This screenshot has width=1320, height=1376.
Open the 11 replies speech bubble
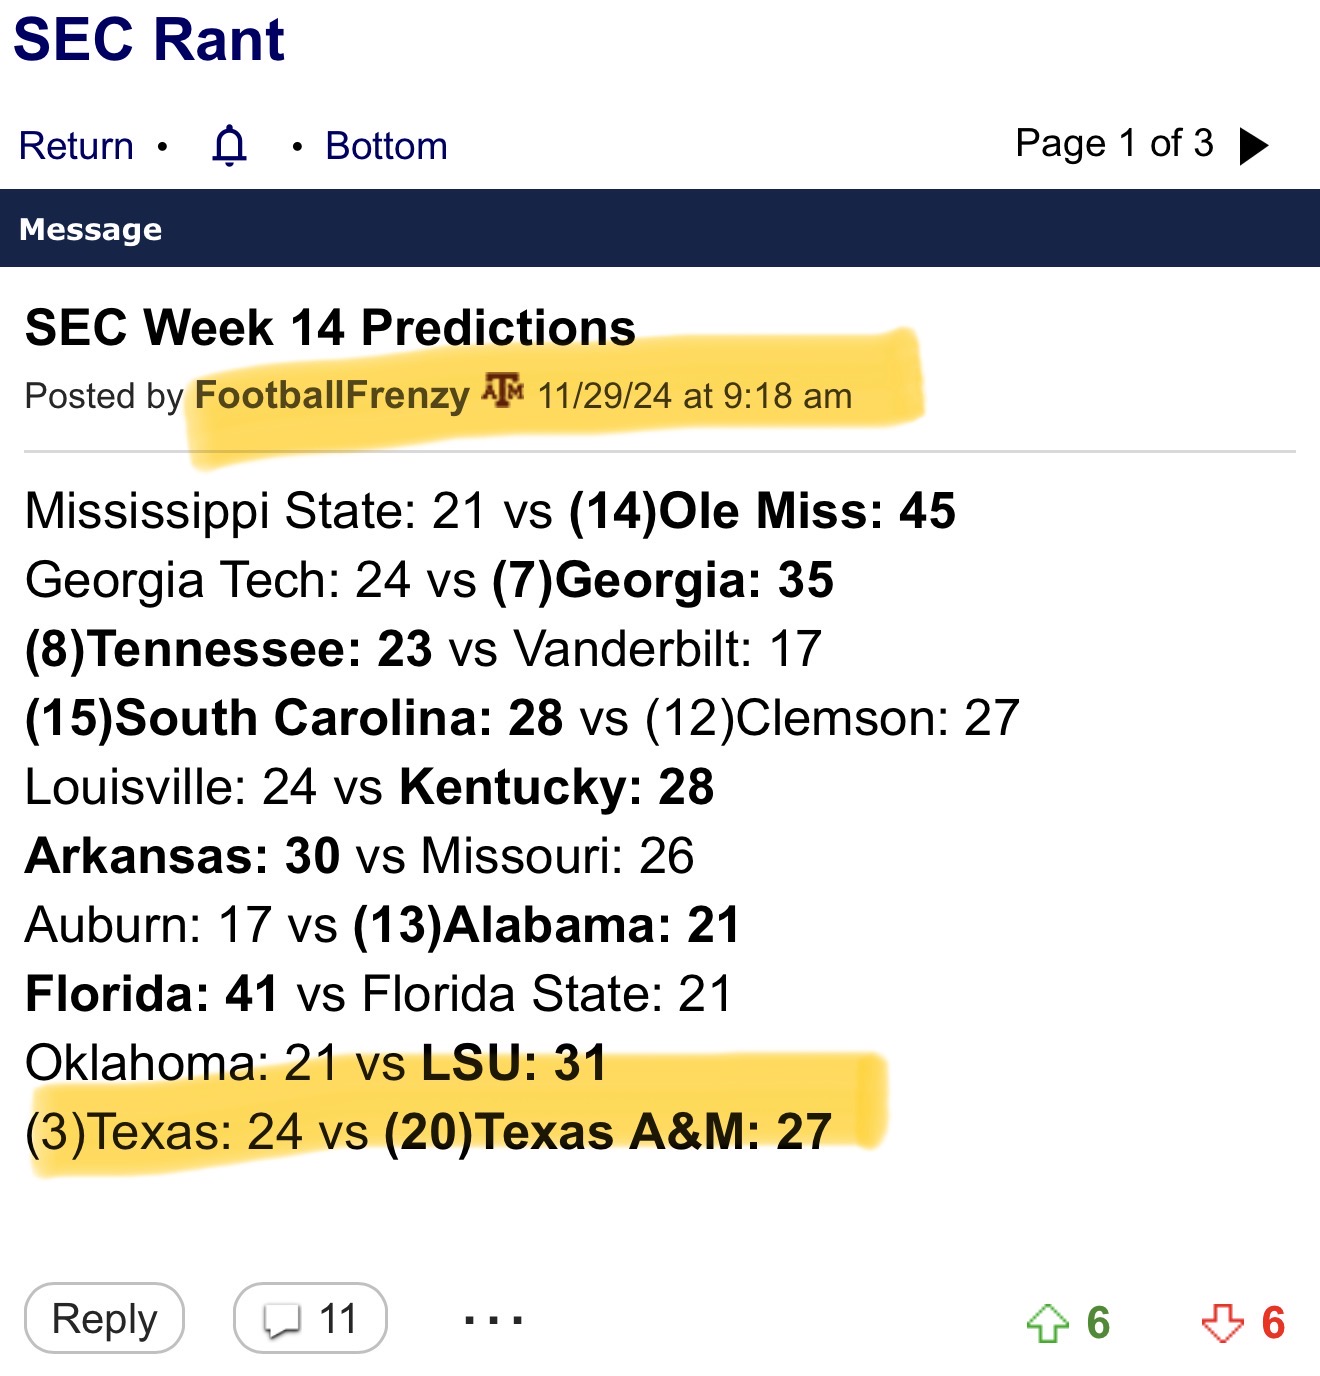coord(310,1319)
